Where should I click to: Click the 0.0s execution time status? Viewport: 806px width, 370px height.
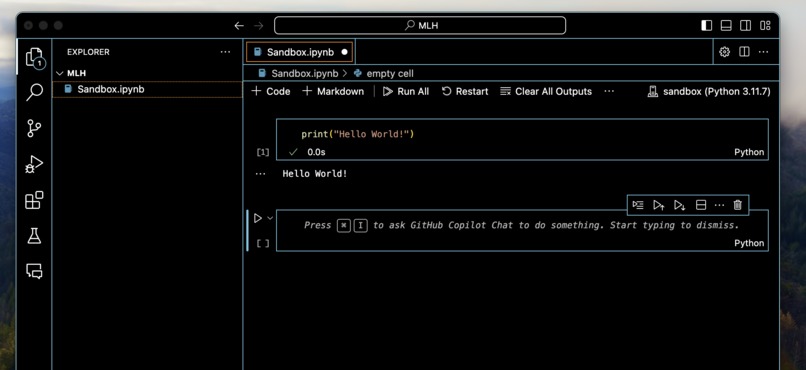click(x=316, y=152)
